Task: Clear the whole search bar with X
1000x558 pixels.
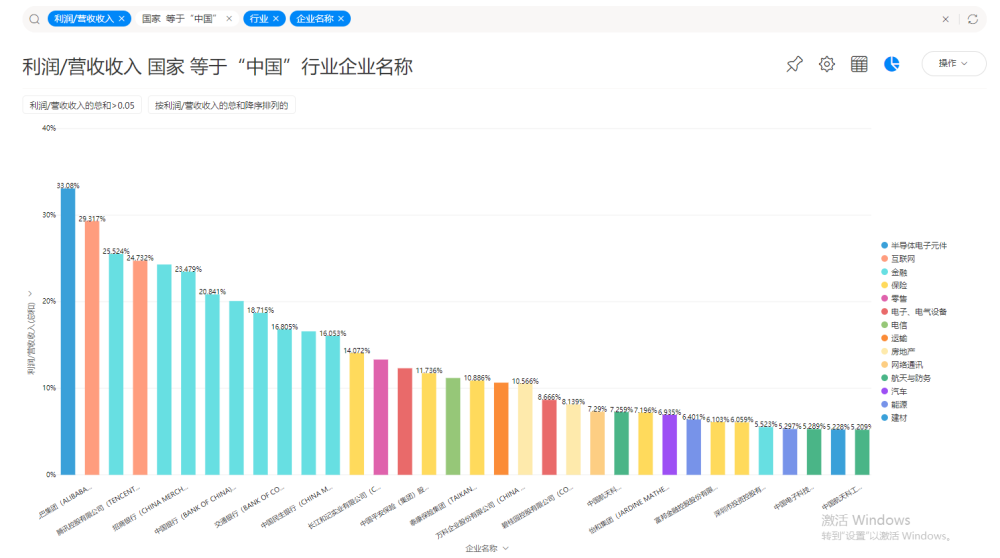Action: click(x=946, y=19)
